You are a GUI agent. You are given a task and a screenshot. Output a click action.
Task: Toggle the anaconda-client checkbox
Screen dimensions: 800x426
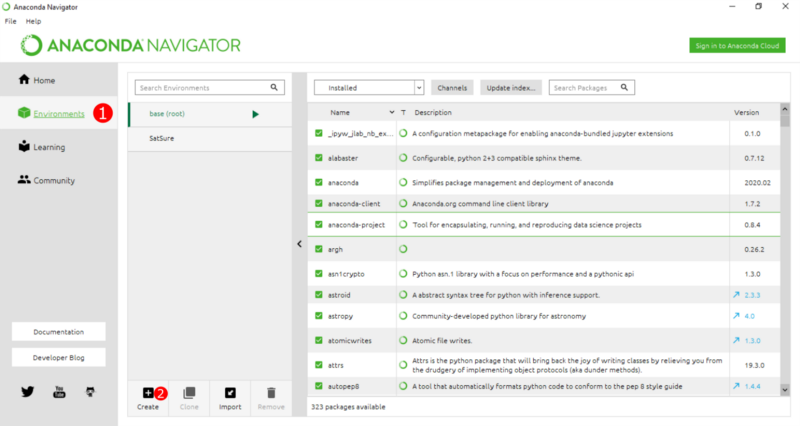click(319, 203)
